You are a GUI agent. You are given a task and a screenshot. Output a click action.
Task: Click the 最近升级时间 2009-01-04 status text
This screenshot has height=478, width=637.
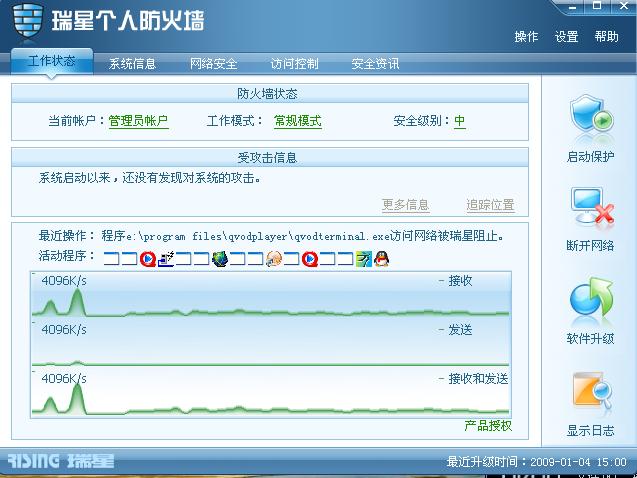pos(536,462)
